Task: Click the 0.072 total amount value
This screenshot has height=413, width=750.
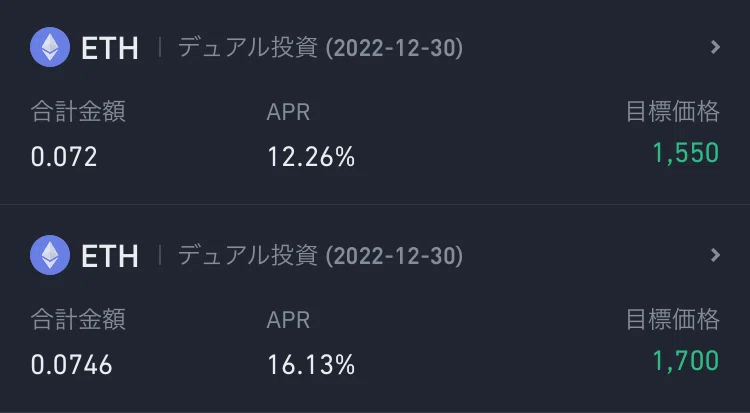Action: pos(64,156)
